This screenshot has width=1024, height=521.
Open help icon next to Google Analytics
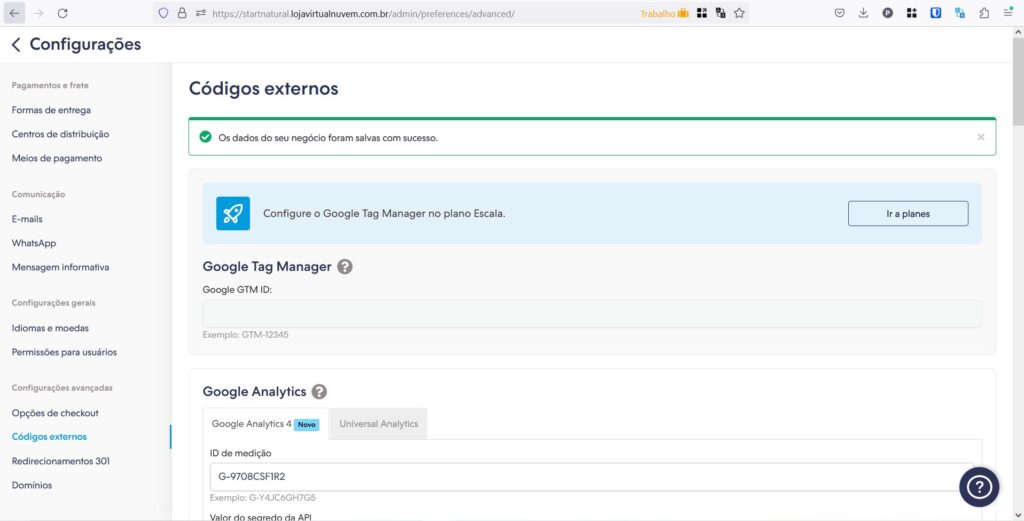pyautogui.click(x=319, y=392)
